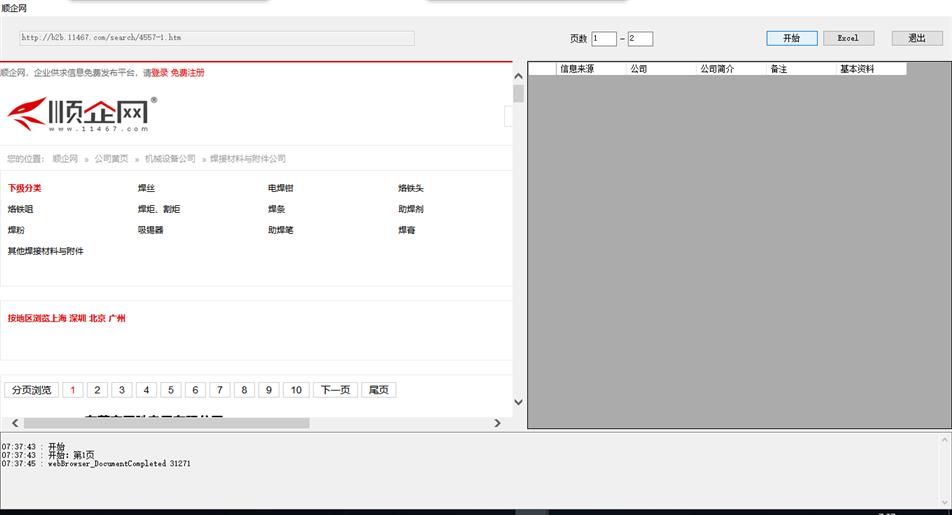Browse companies in 深圳

pos(78,318)
